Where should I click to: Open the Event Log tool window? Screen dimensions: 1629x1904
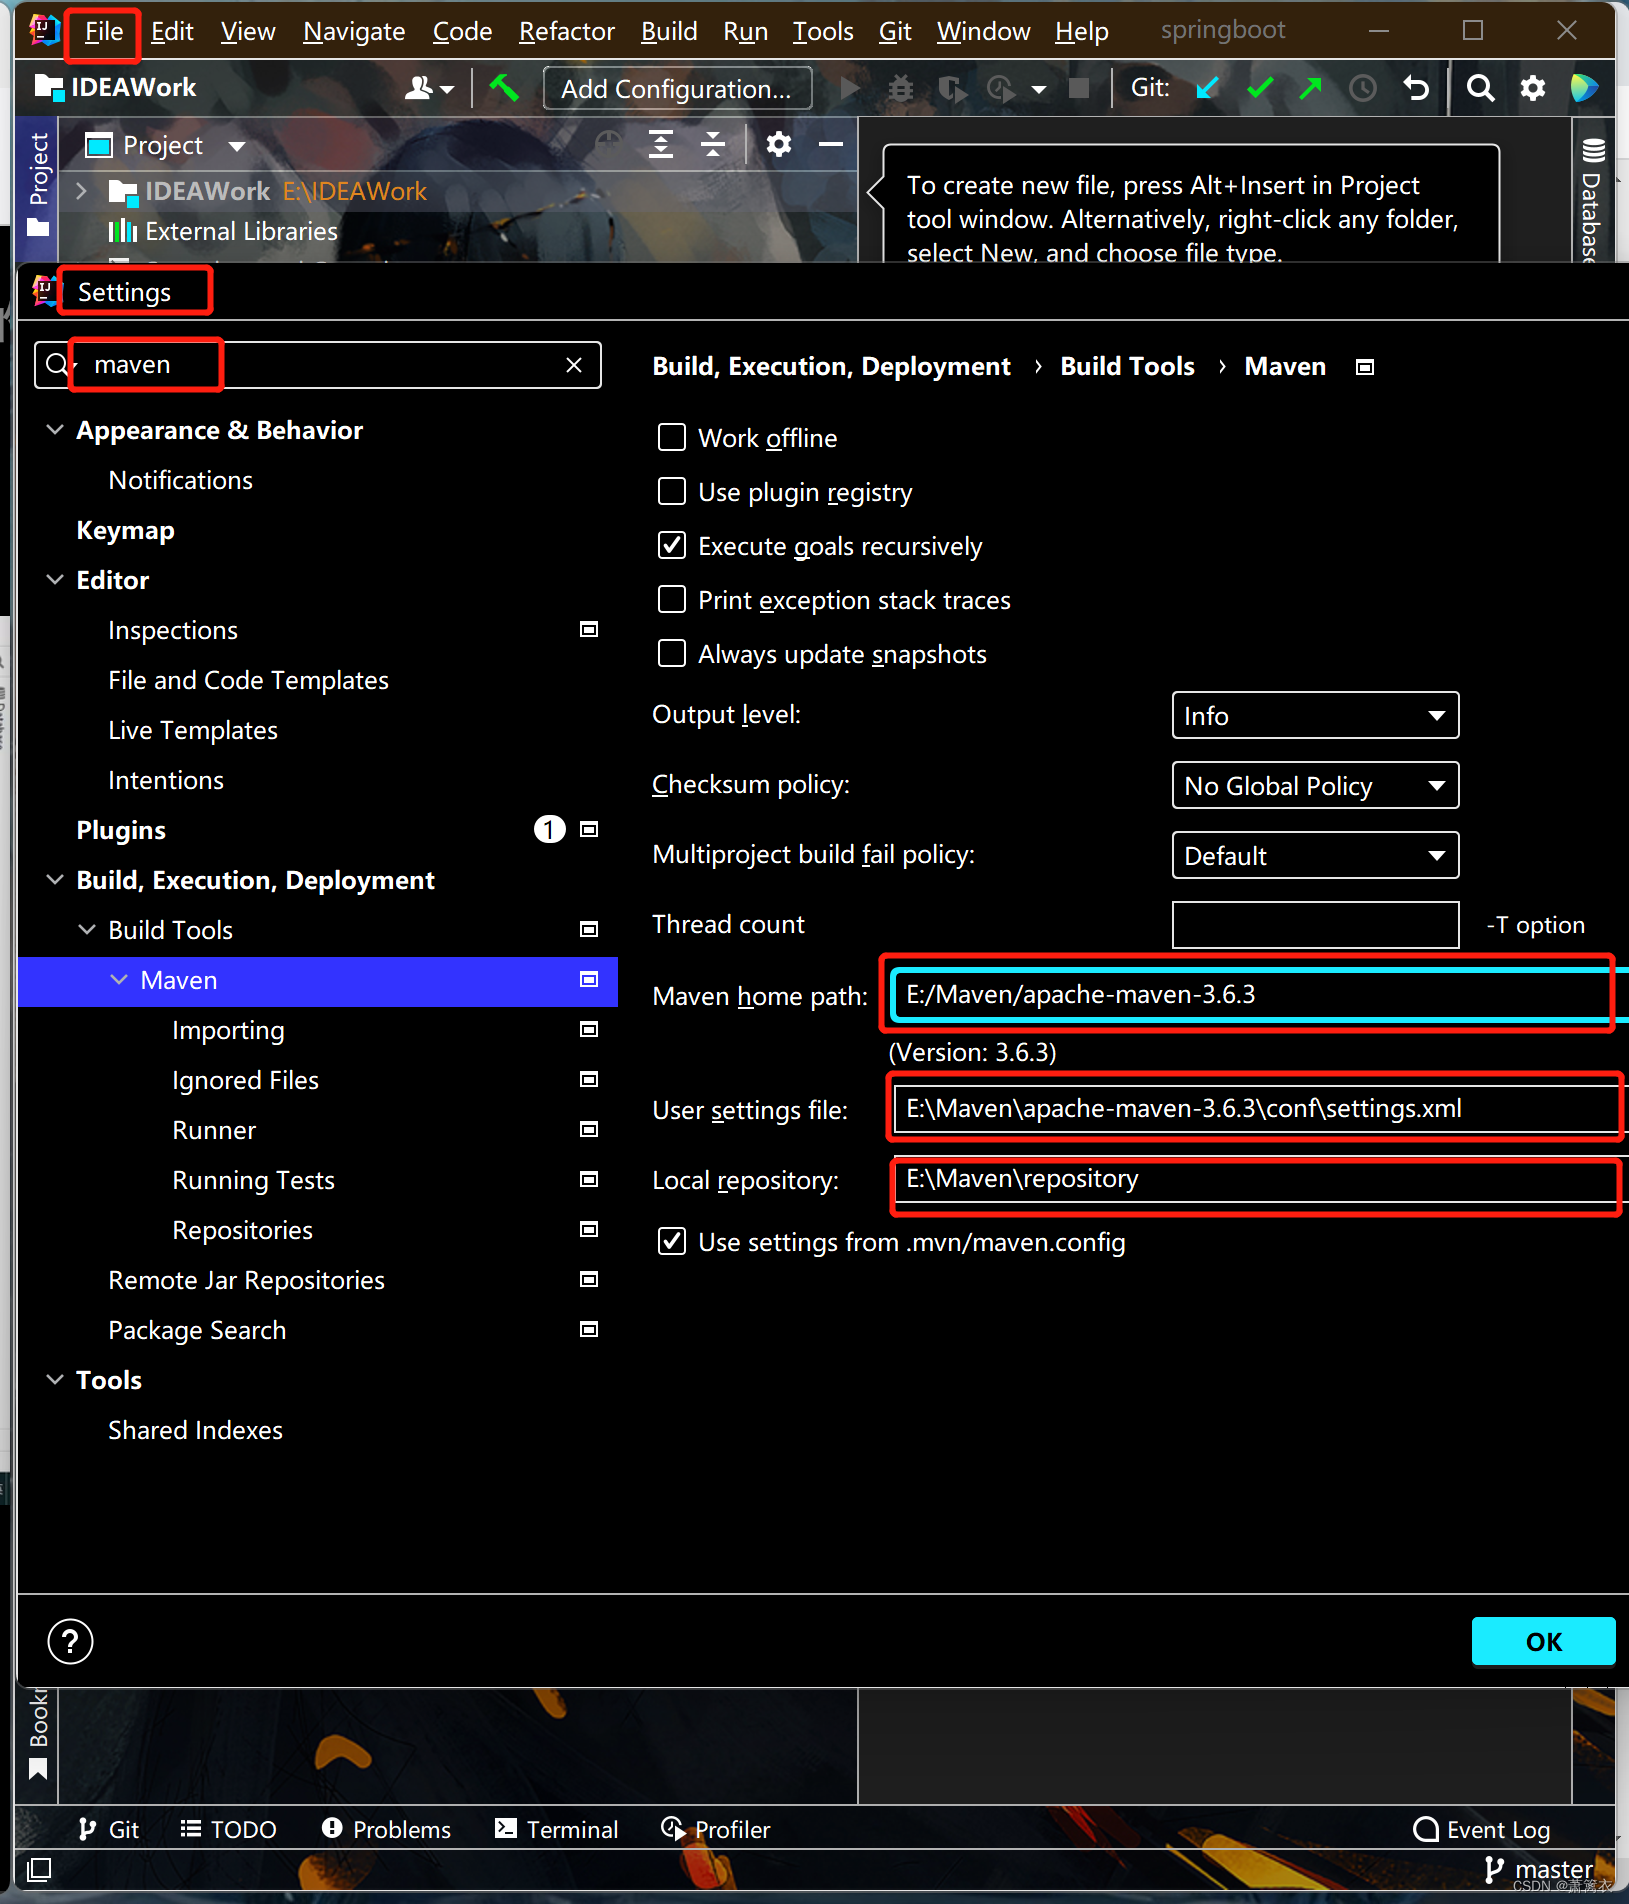(x=1482, y=1829)
